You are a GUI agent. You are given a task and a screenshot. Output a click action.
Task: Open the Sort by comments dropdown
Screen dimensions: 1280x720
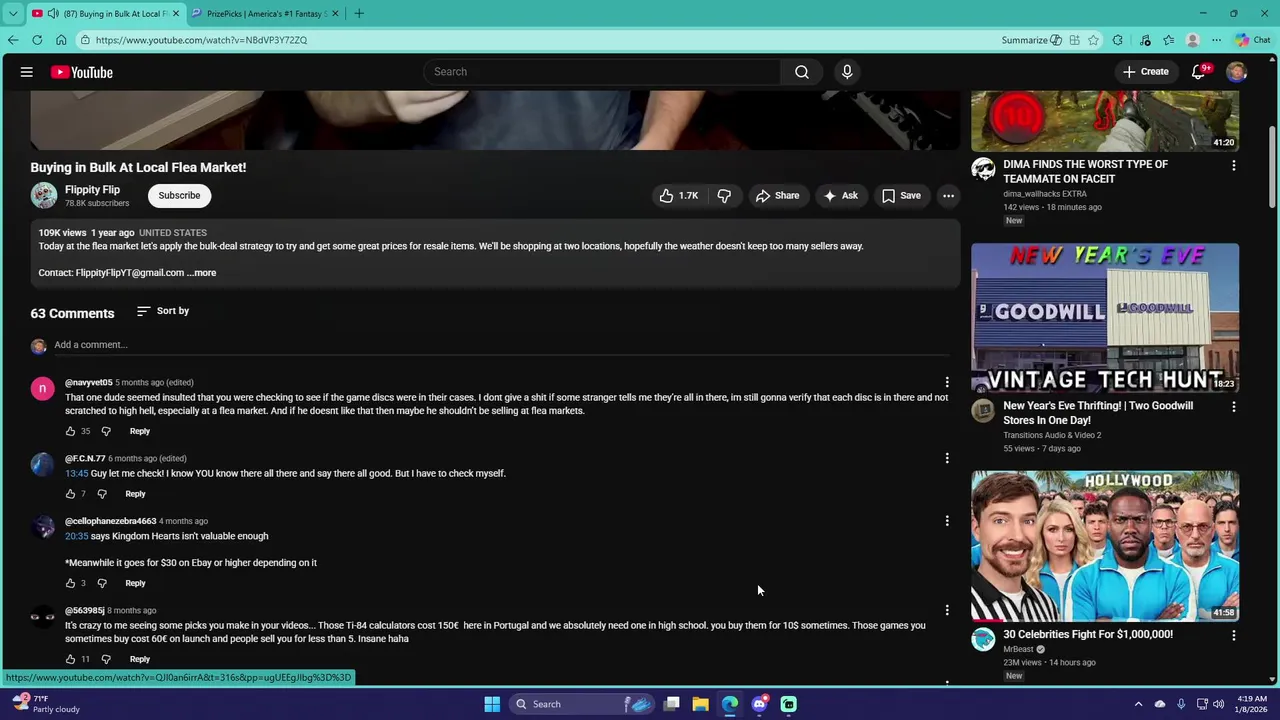(x=163, y=311)
